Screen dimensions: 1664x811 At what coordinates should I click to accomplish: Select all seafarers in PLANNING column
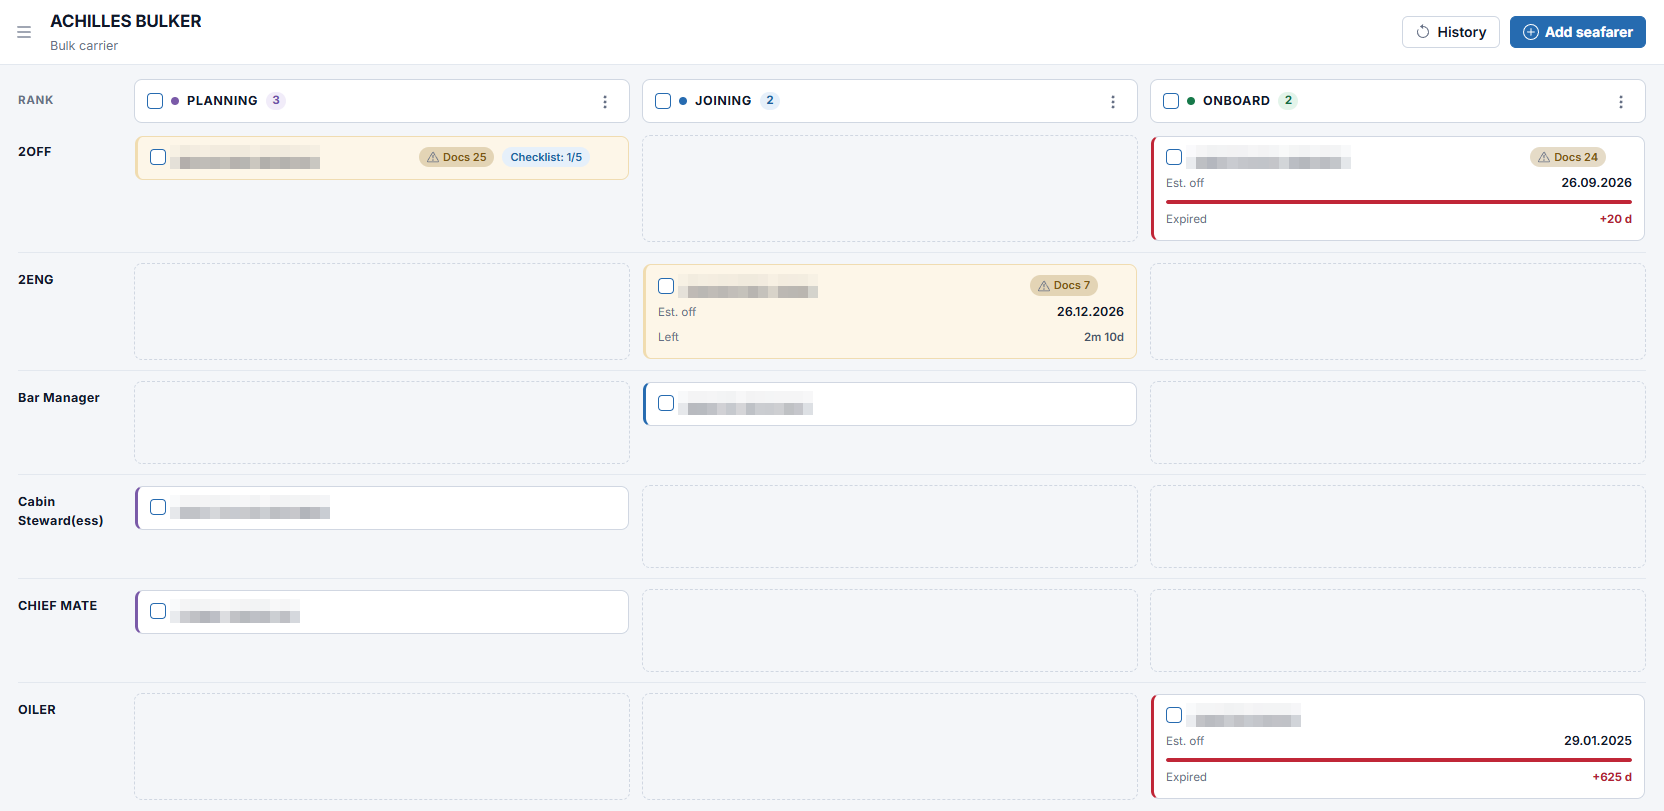(x=155, y=101)
